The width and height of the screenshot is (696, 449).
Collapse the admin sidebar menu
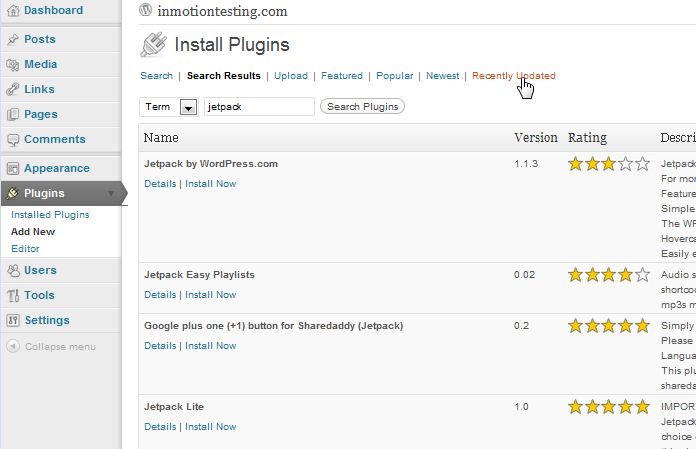tap(12, 346)
